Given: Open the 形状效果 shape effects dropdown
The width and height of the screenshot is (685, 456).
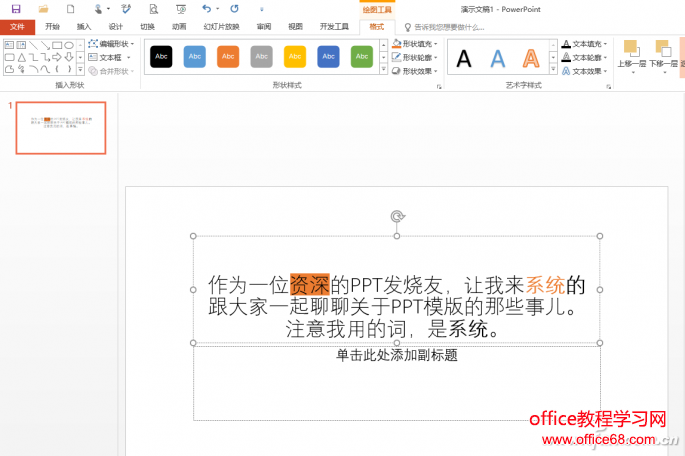Looking at the screenshot, I should click(415, 71).
